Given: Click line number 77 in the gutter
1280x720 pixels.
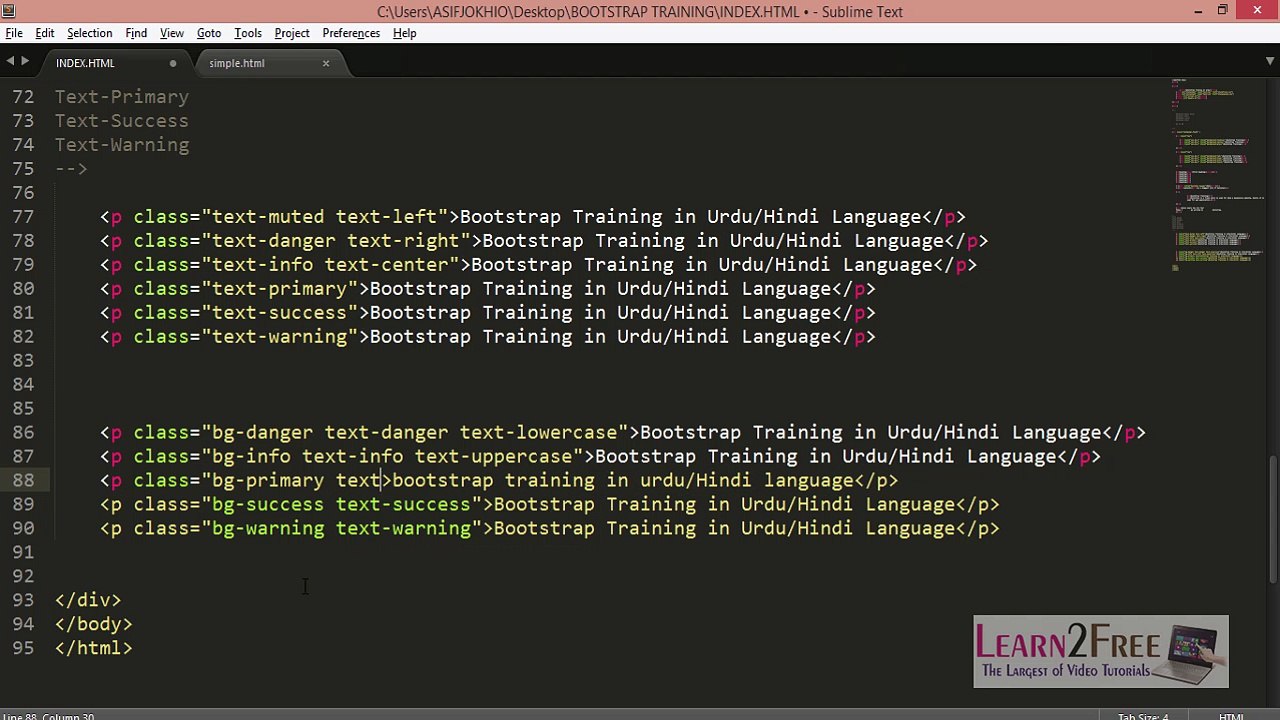Looking at the screenshot, I should [24, 216].
